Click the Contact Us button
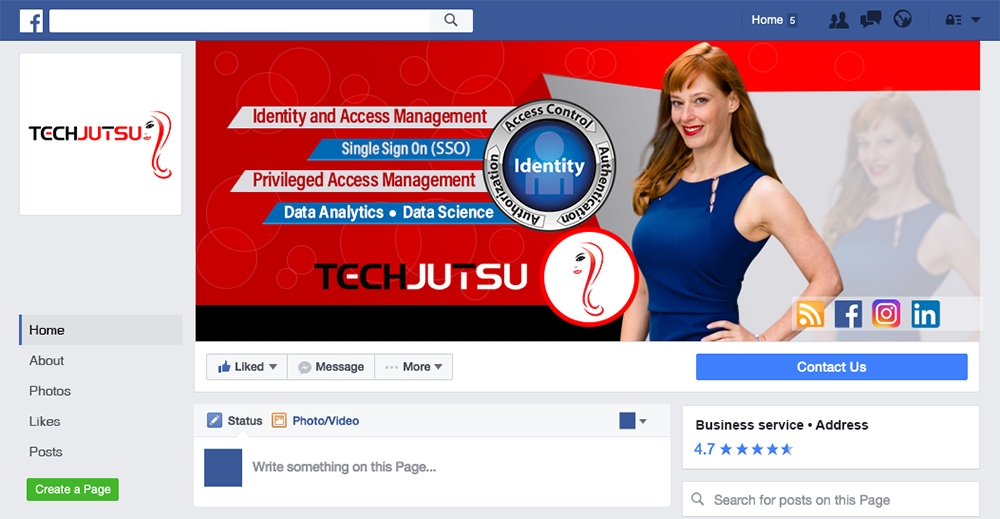1000x519 pixels. [x=832, y=367]
